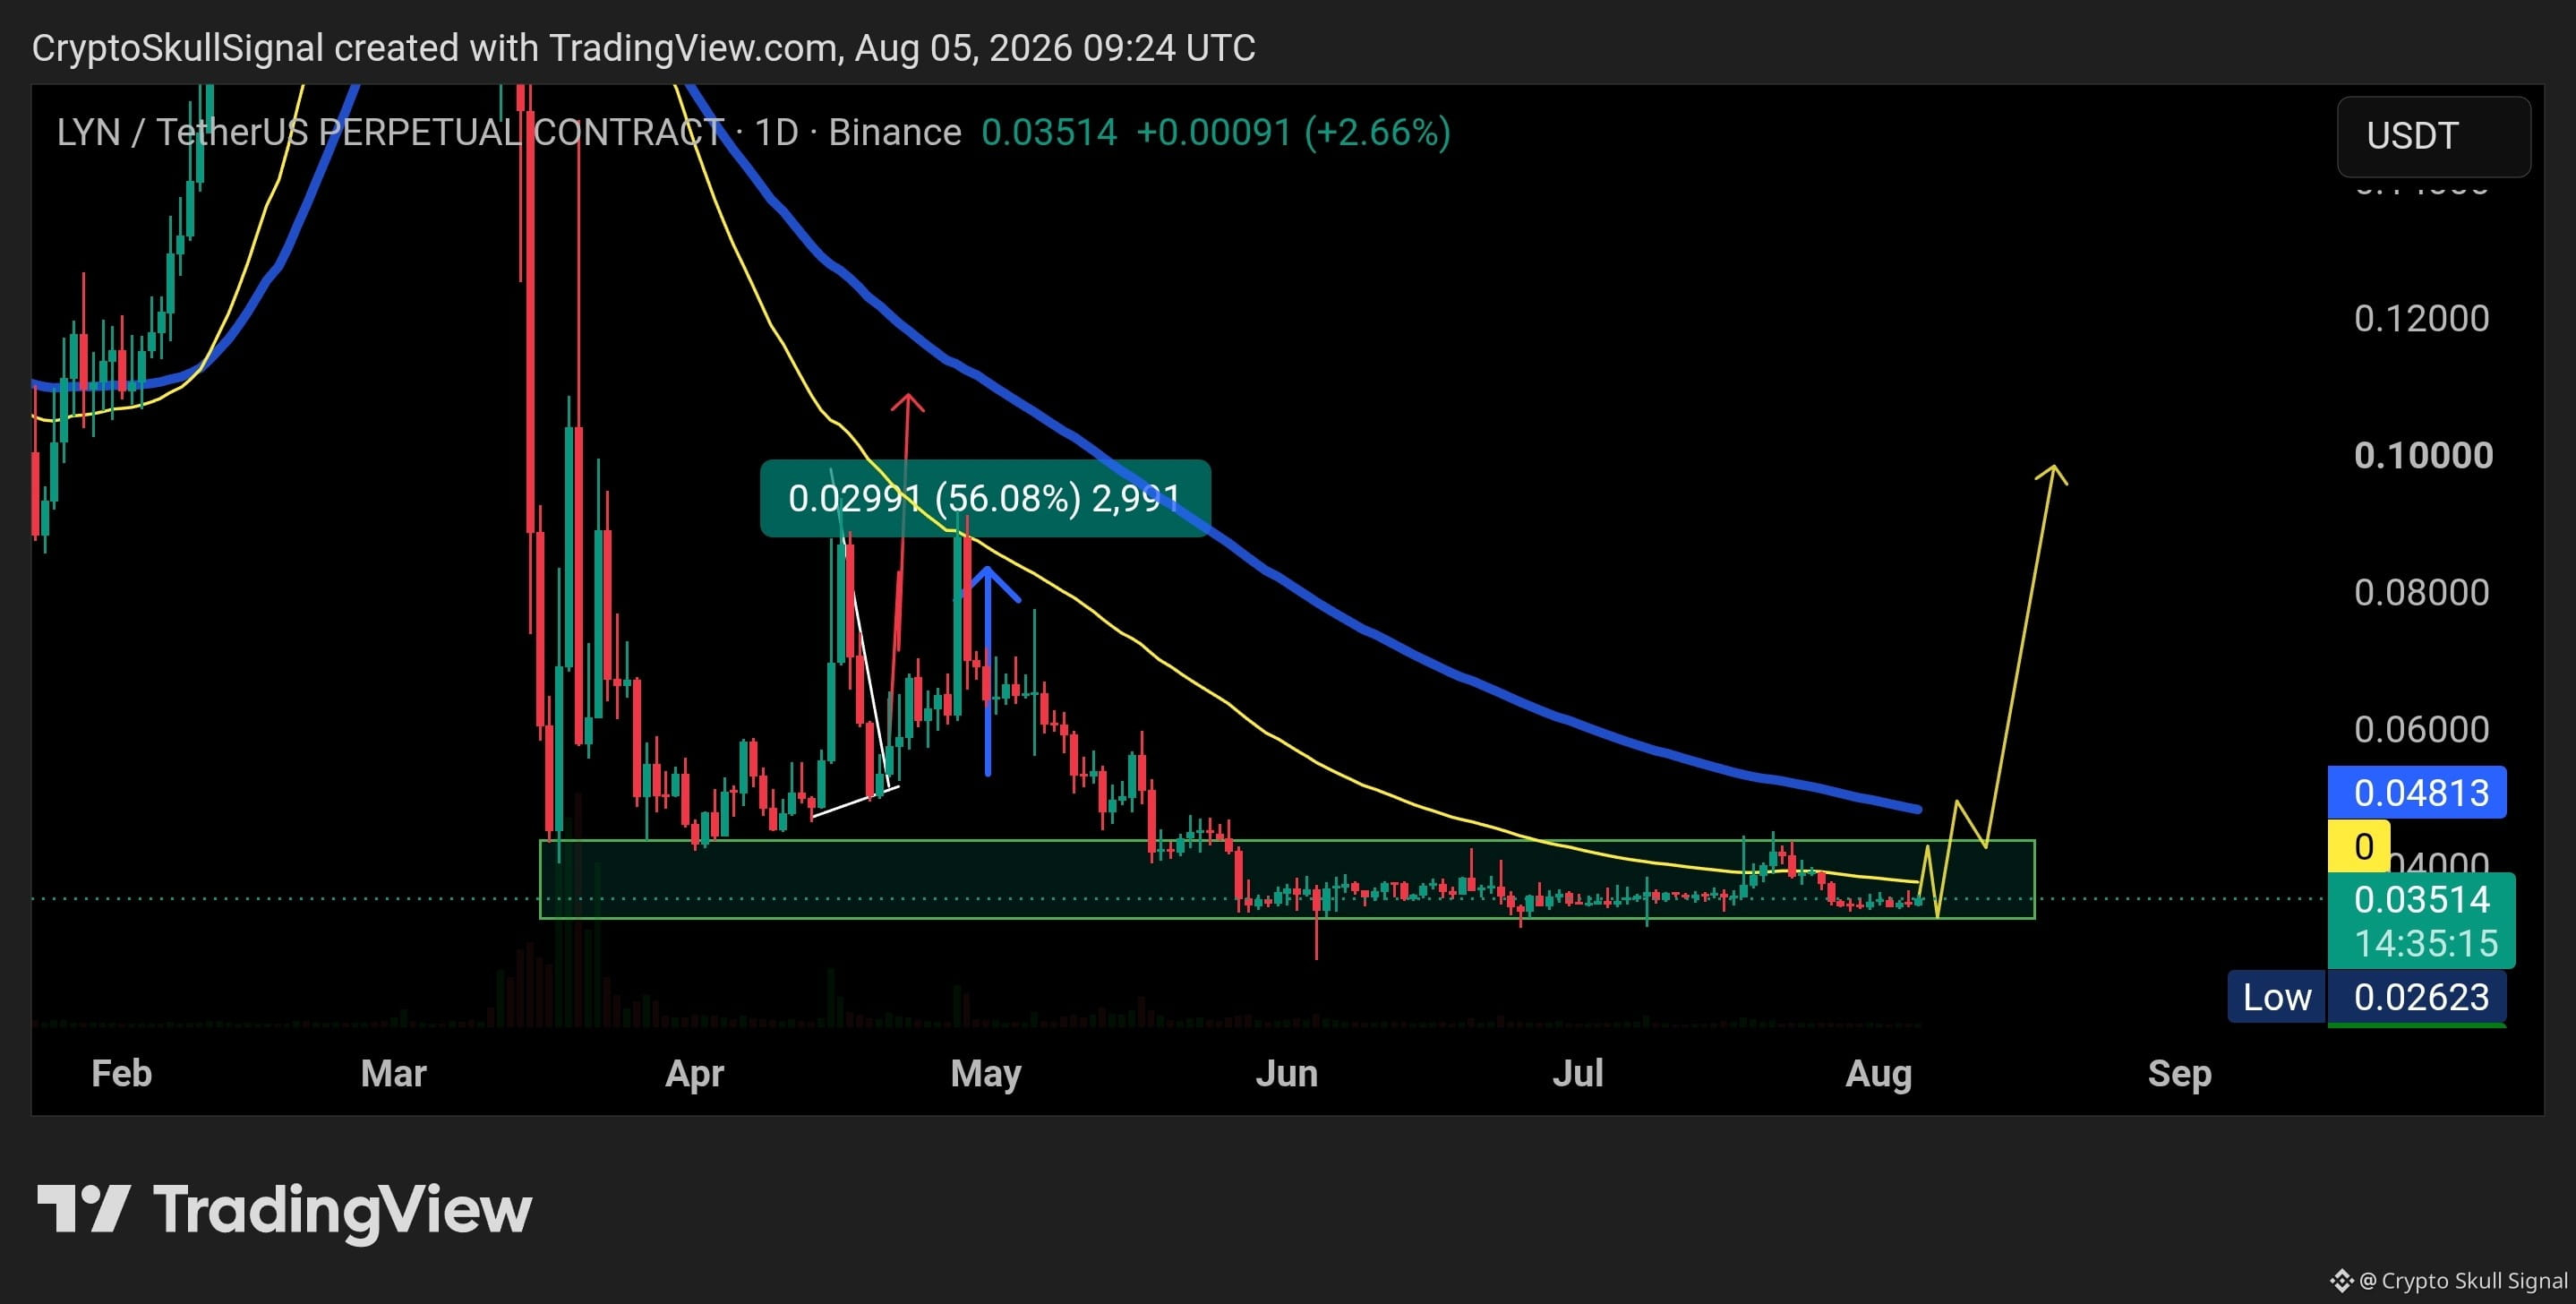
Task: Click the May label on time axis
Action: click(x=986, y=1074)
